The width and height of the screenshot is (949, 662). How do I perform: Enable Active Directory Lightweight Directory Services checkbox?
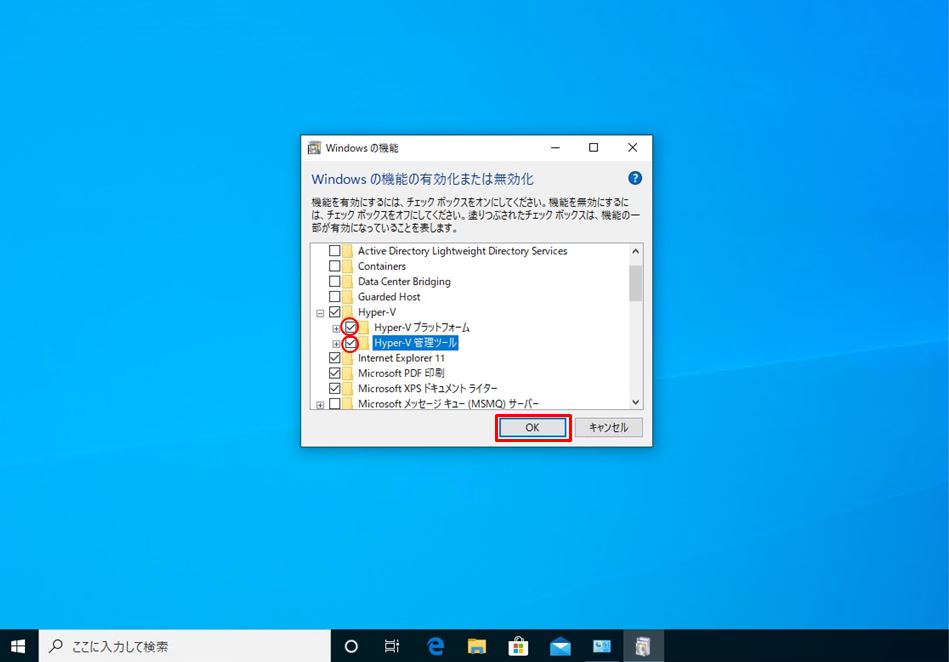(335, 251)
